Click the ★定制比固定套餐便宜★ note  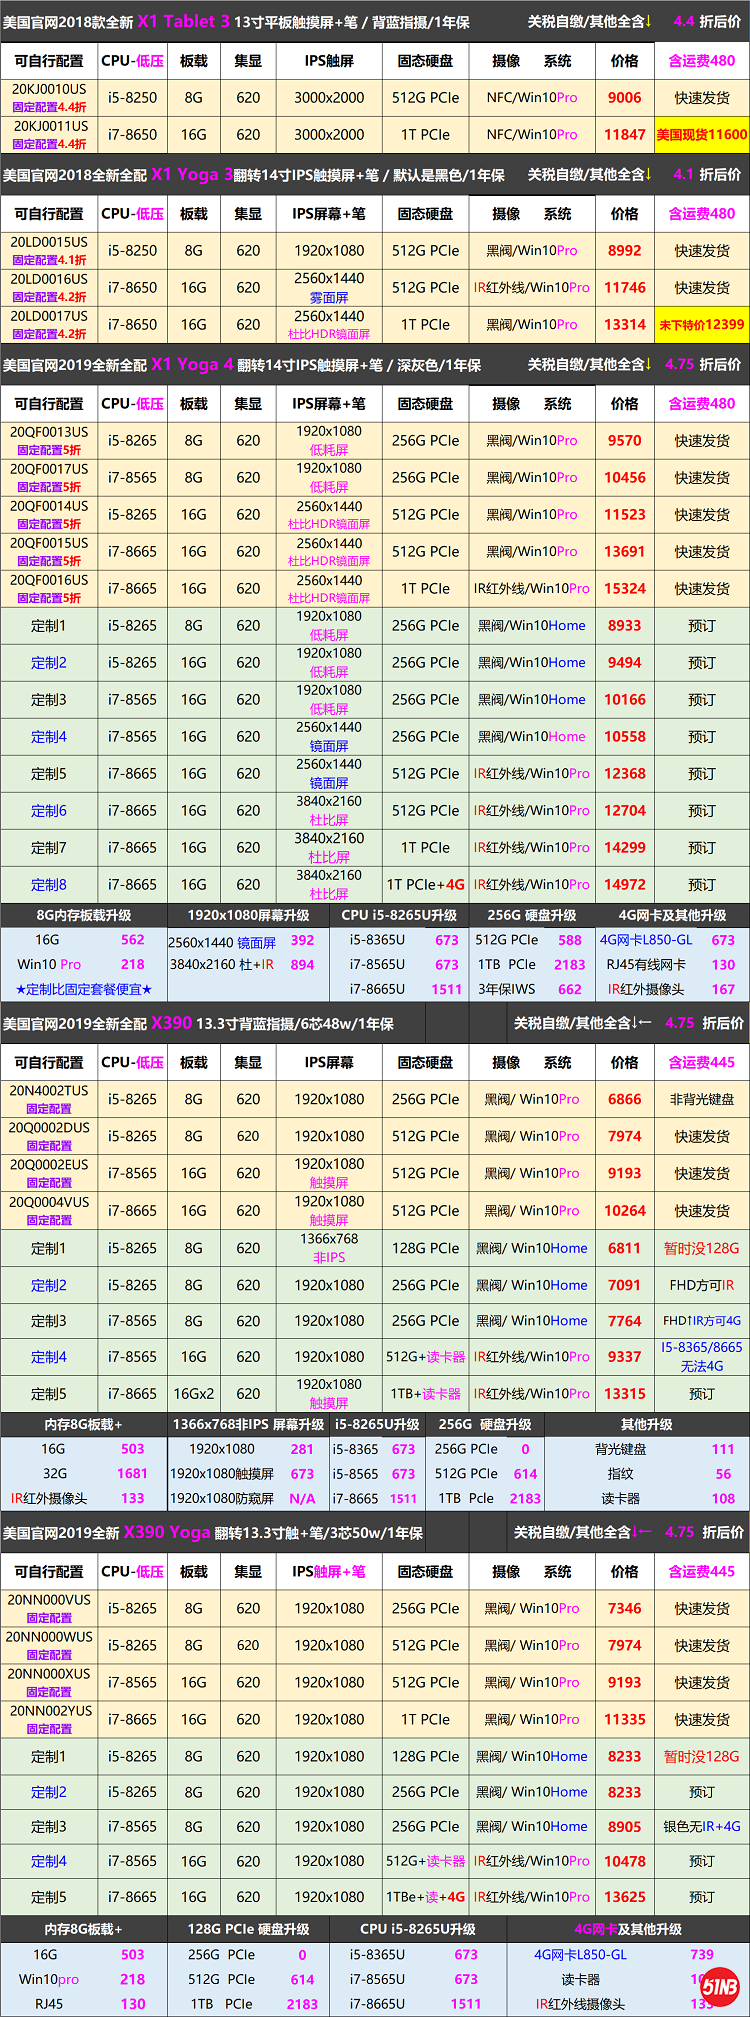point(84,989)
